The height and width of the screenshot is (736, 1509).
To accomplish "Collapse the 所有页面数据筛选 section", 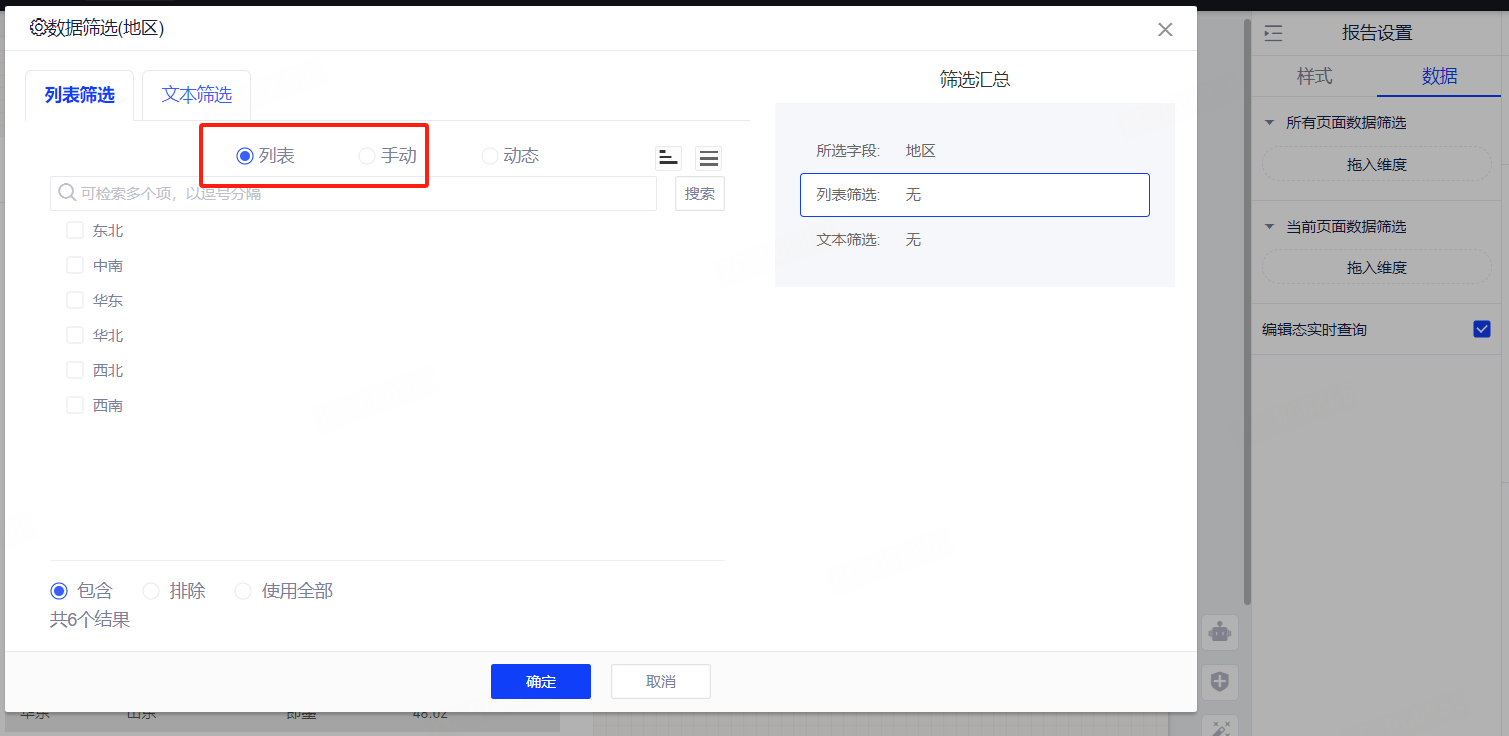I will pyautogui.click(x=1270, y=123).
